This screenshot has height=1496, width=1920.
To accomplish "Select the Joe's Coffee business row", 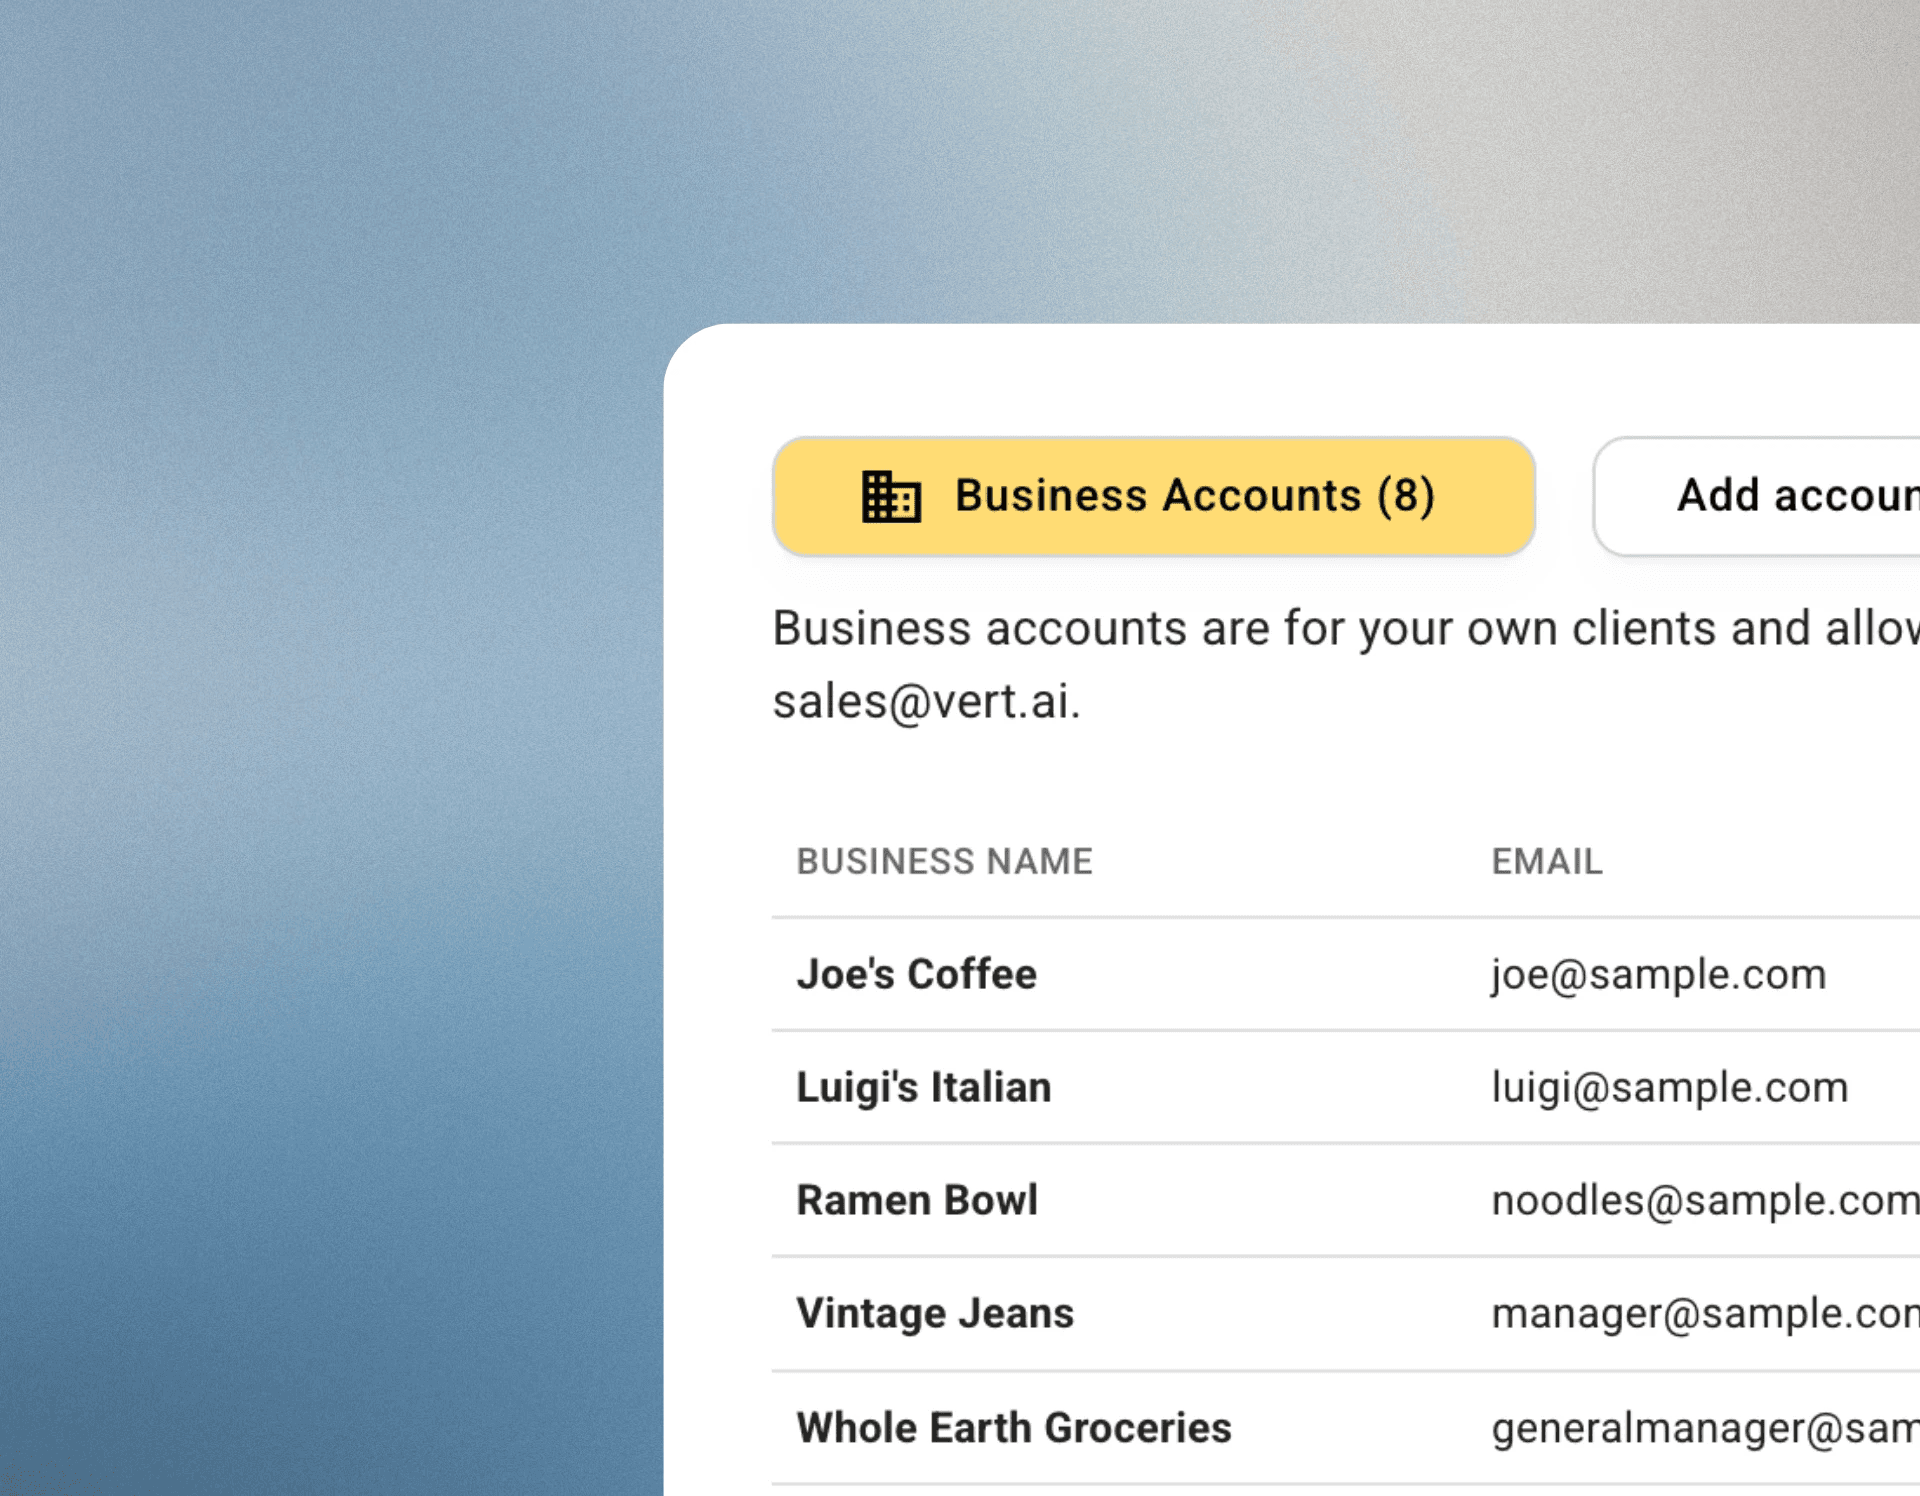I will (x=1346, y=974).
